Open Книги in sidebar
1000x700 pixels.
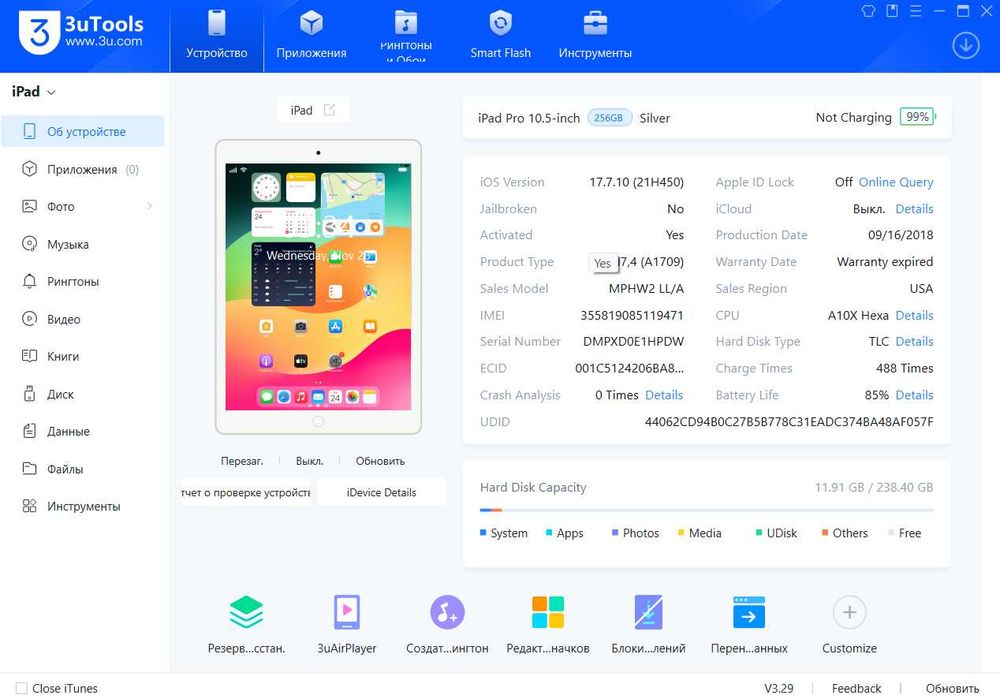tap(83, 356)
